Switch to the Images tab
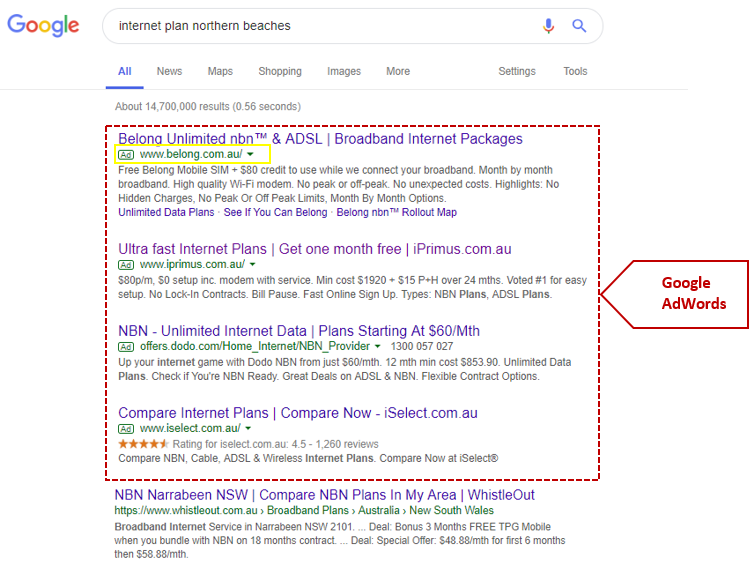This screenshot has width=749, height=577. pos(344,71)
